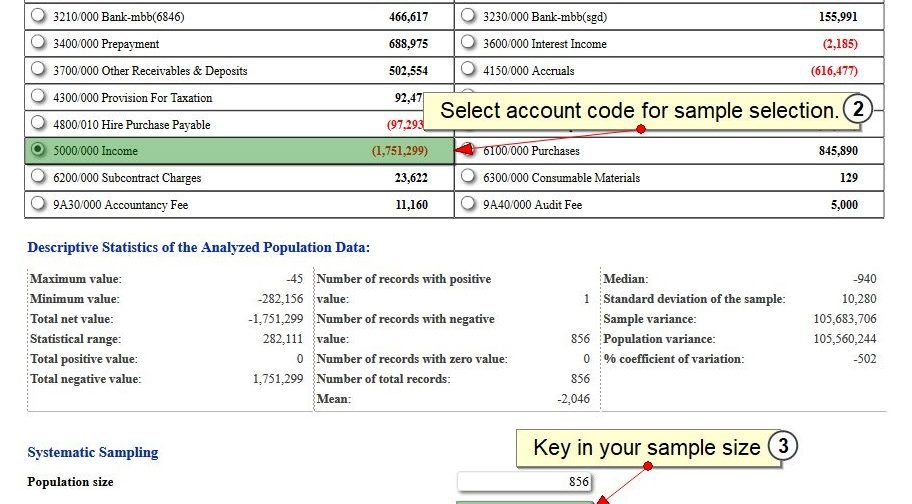
Task: Select the 4150/000 Accruals radio button
Action: pyautogui.click(x=468, y=69)
